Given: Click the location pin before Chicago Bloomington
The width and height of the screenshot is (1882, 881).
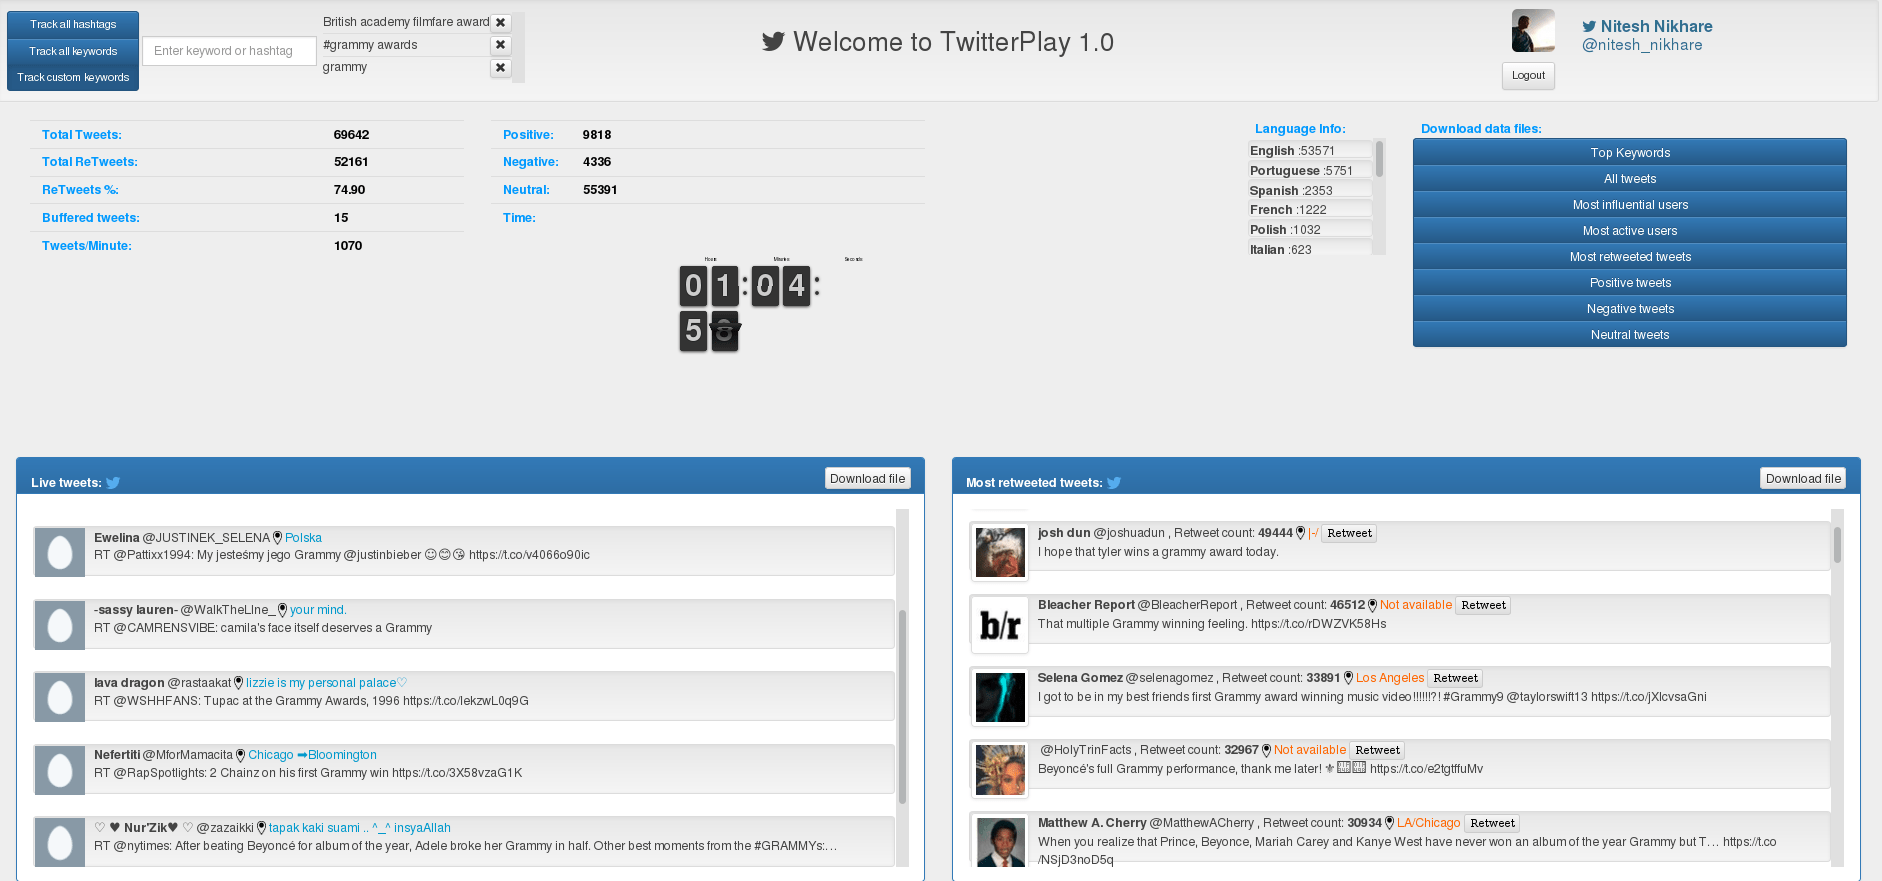Looking at the screenshot, I should (x=240, y=755).
